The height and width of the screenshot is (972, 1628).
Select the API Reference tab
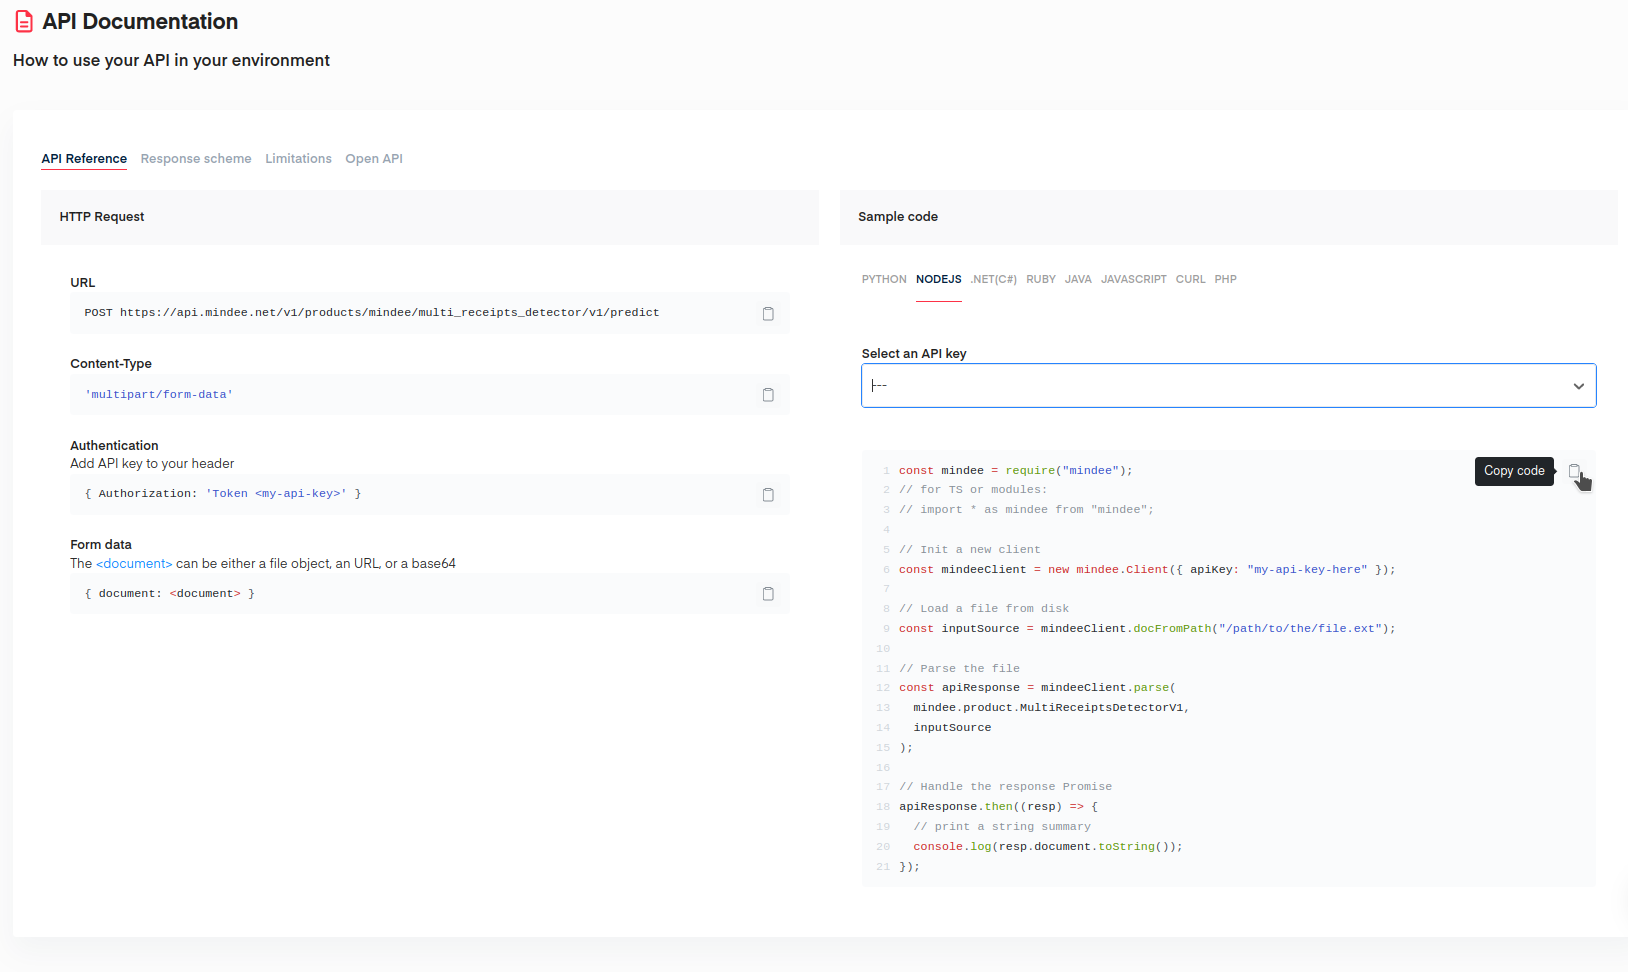click(84, 159)
